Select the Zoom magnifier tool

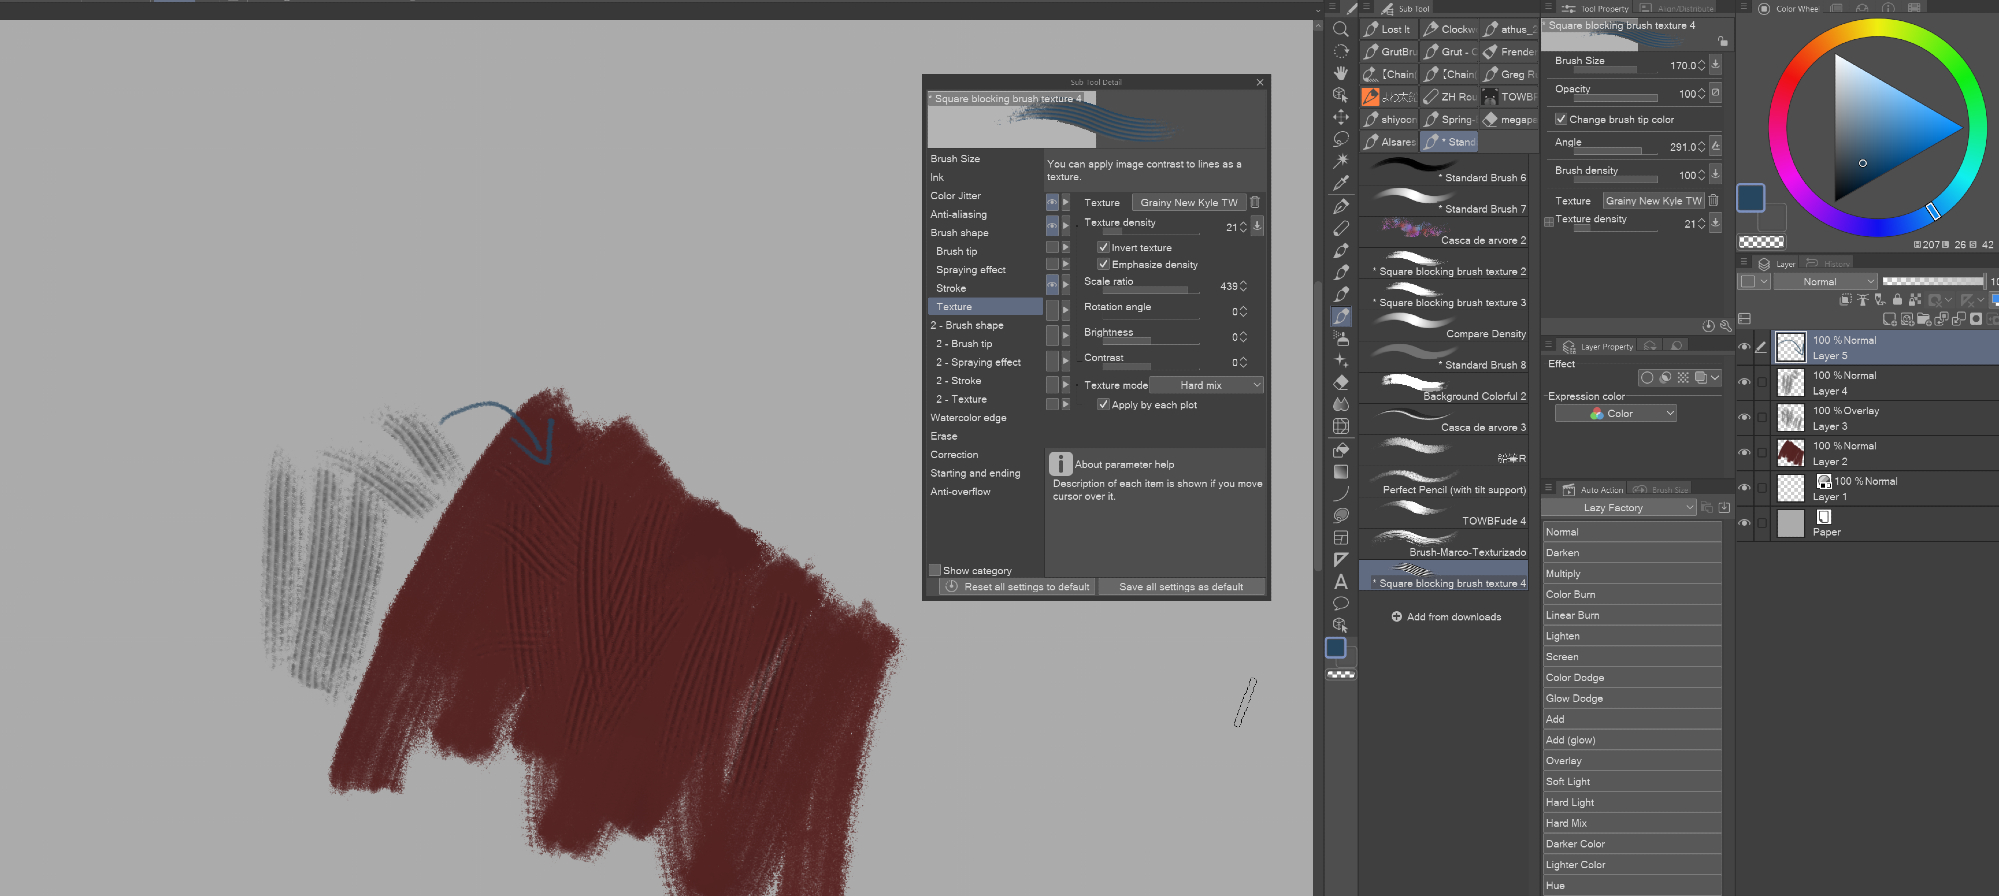click(1341, 29)
